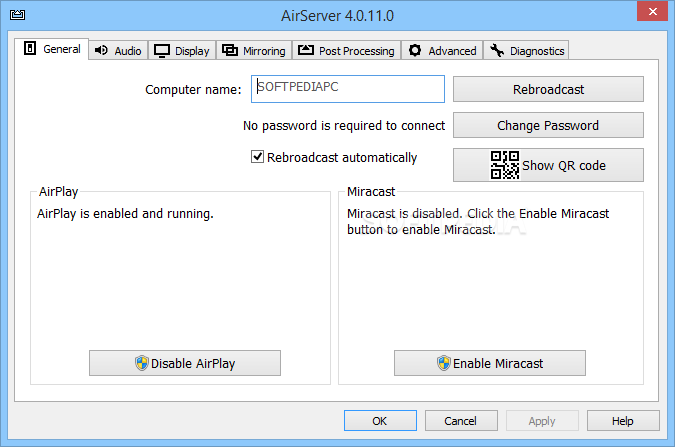Go to the Advanced tab label
This screenshot has height=447, width=675.
pos(452,51)
